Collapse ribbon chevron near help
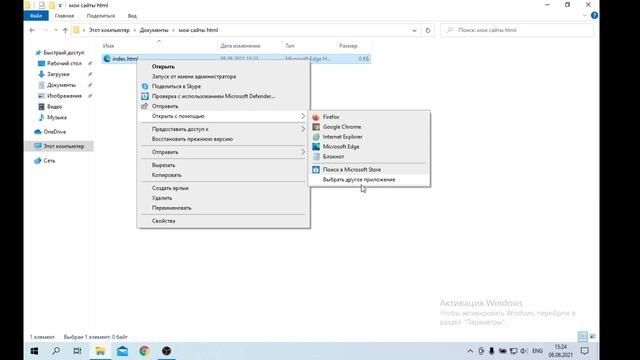Viewport: 640px width, 360px height. click(584, 16)
